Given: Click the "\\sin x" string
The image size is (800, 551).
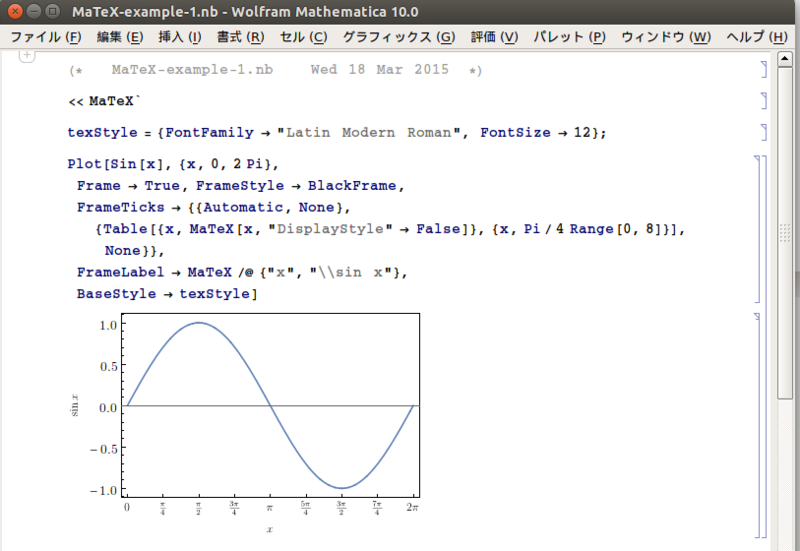Looking at the screenshot, I should 354,272.
